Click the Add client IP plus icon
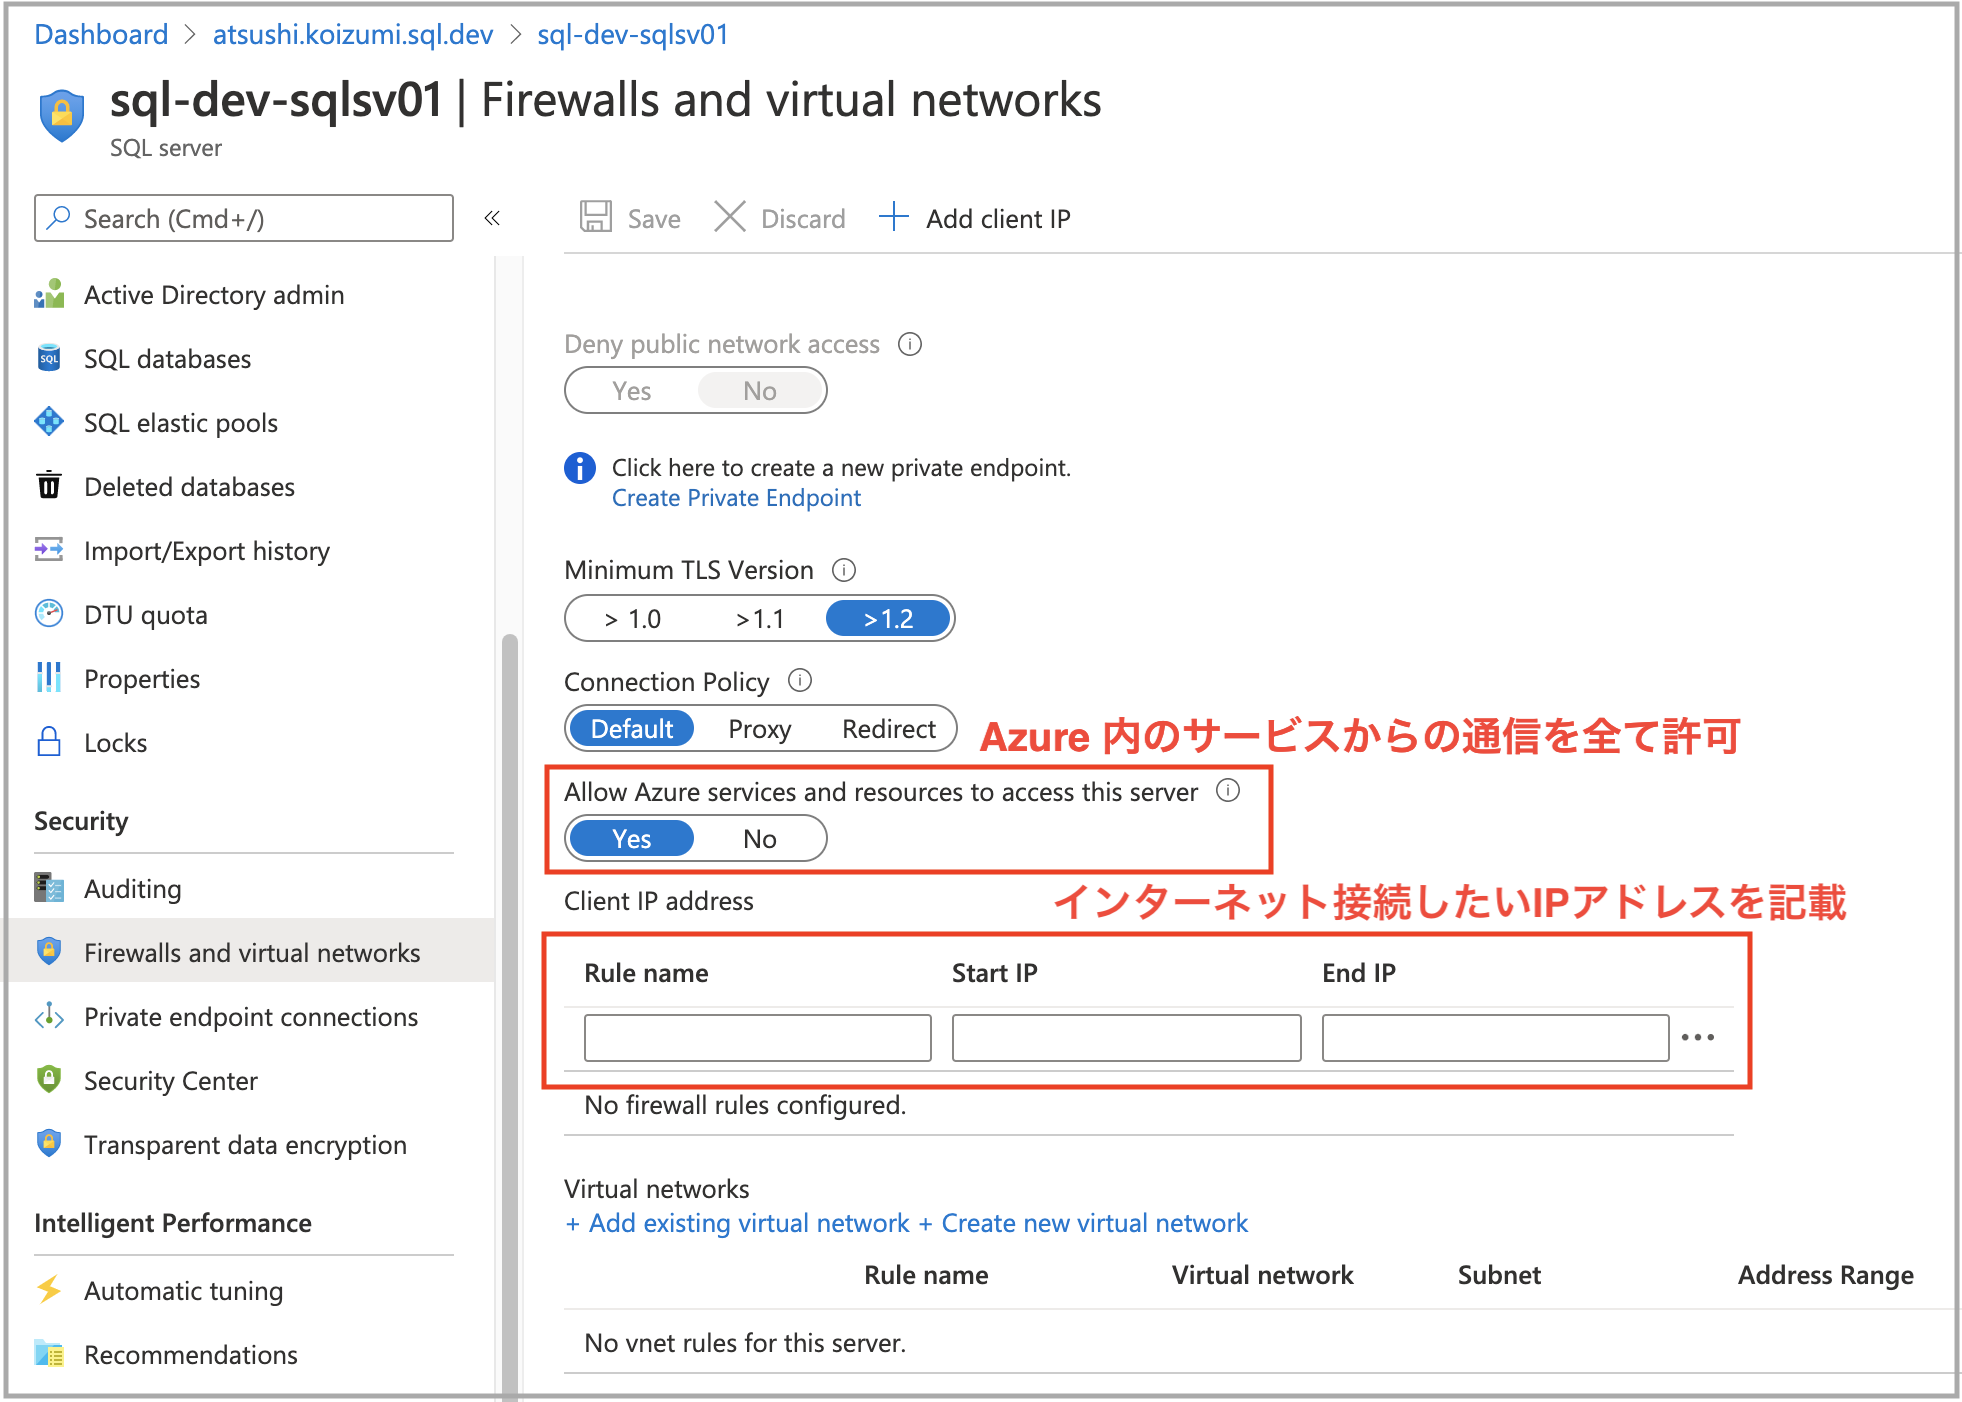This screenshot has height=1402, width=1962. (x=893, y=217)
